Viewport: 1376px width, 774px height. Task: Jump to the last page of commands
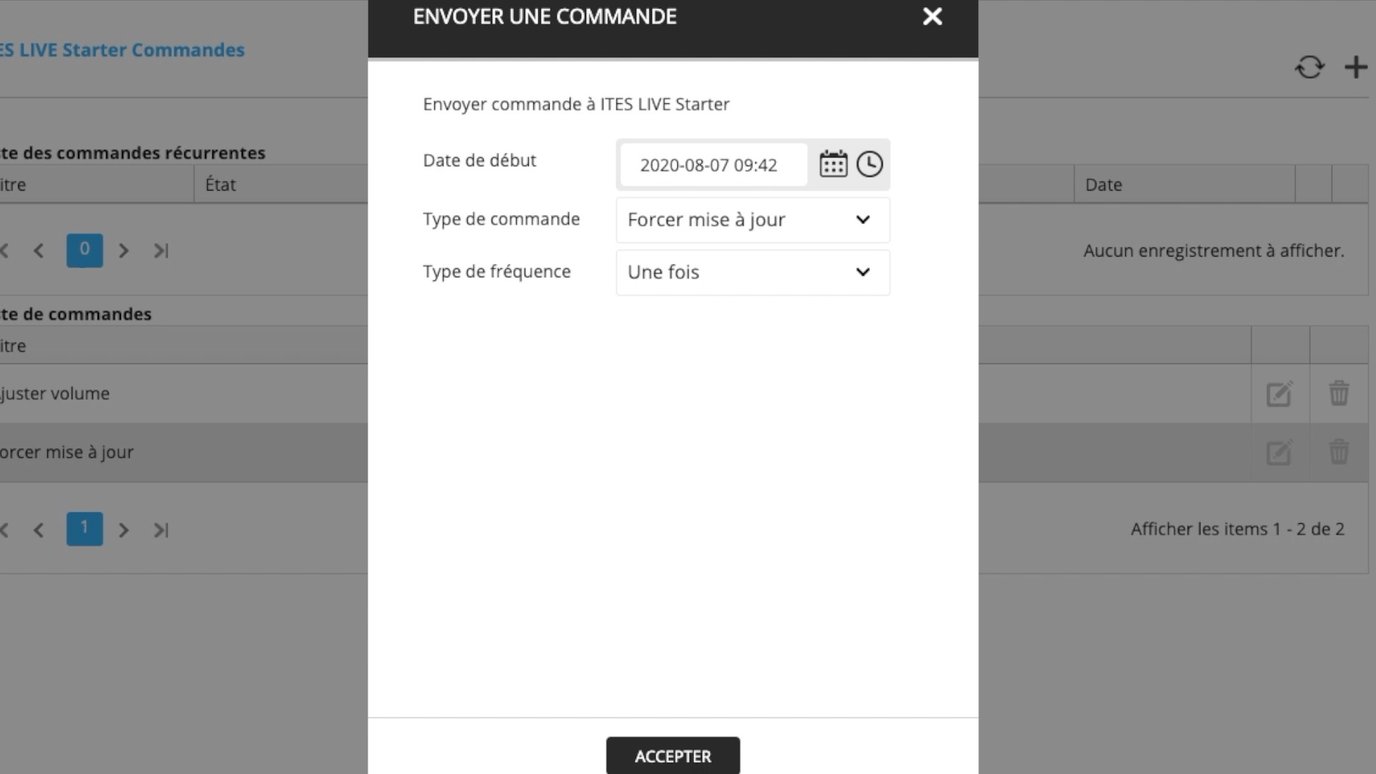pyautogui.click(x=161, y=529)
